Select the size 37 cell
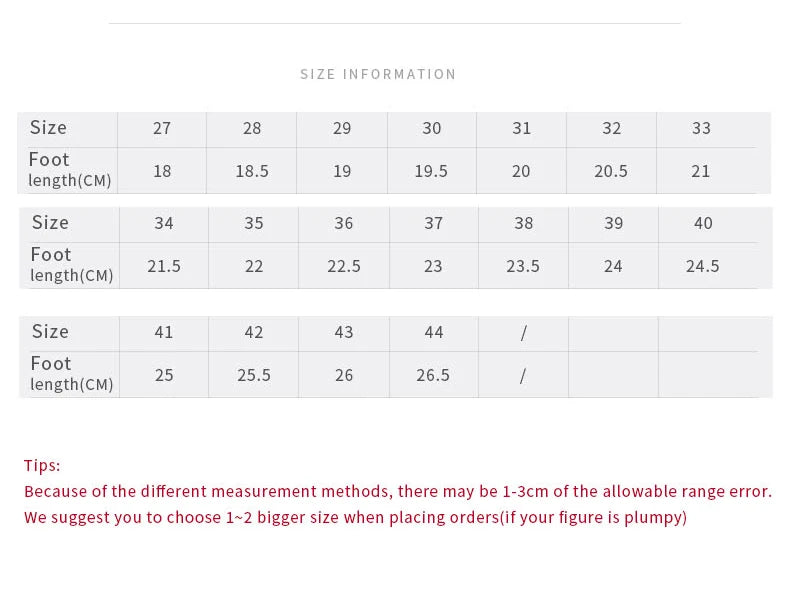 pyautogui.click(x=434, y=223)
